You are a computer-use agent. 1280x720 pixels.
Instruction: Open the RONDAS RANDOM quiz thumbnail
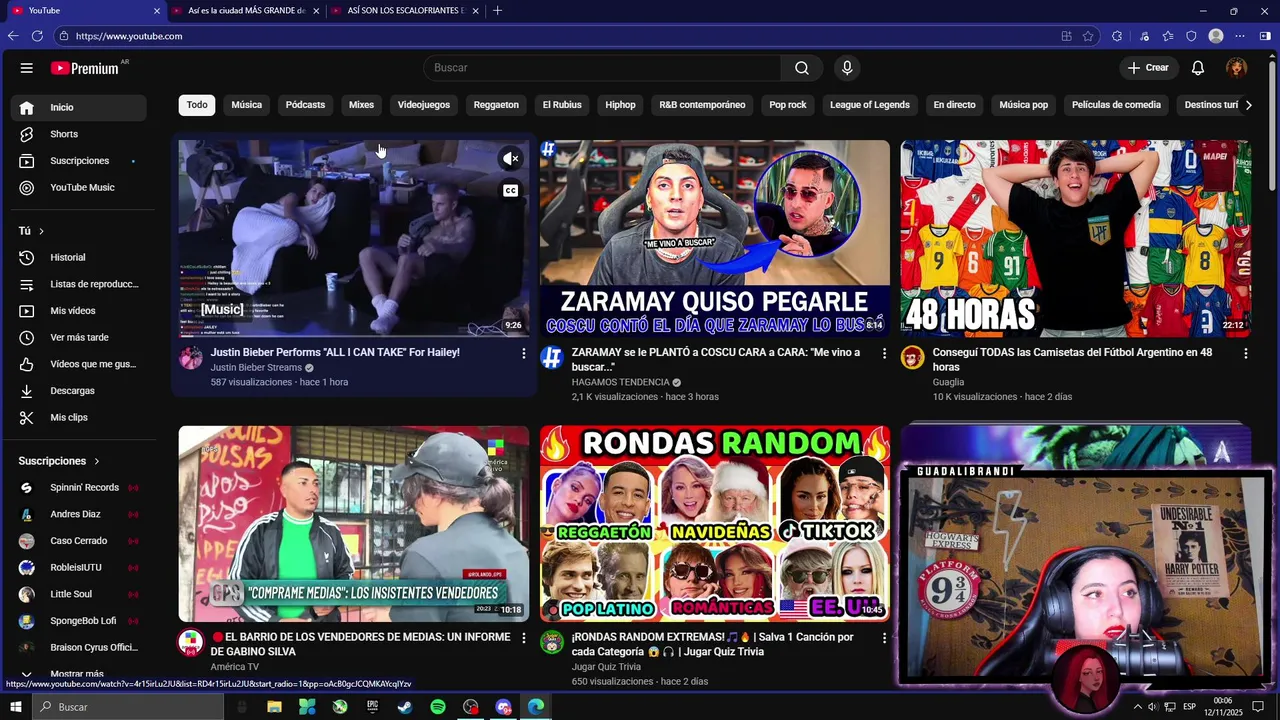click(714, 523)
